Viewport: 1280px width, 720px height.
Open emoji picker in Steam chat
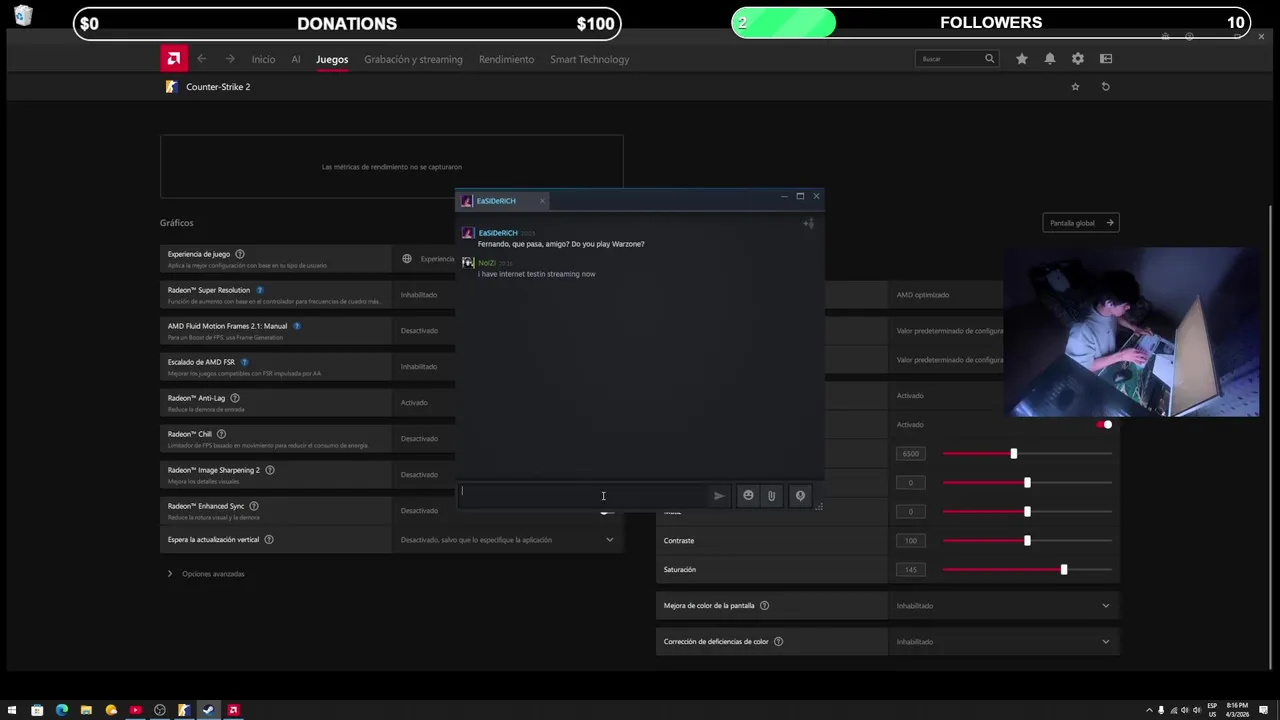[748, 496]
